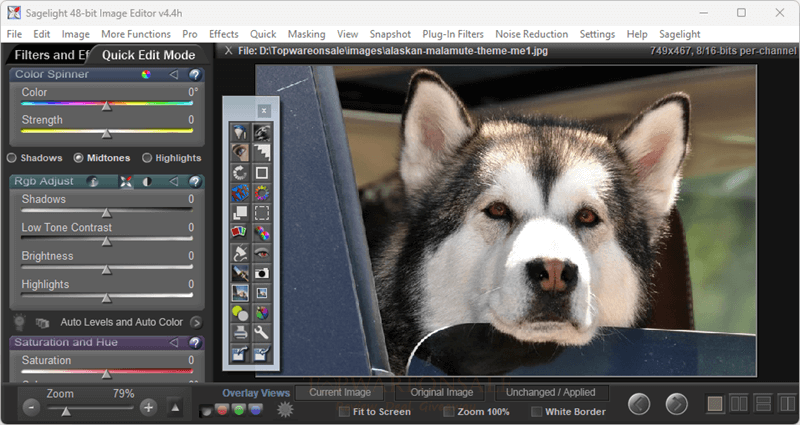The width and height of the screenshot is (800, 425).
Task: Click the red green blue cards icon
Action: (x=239, y=233)
